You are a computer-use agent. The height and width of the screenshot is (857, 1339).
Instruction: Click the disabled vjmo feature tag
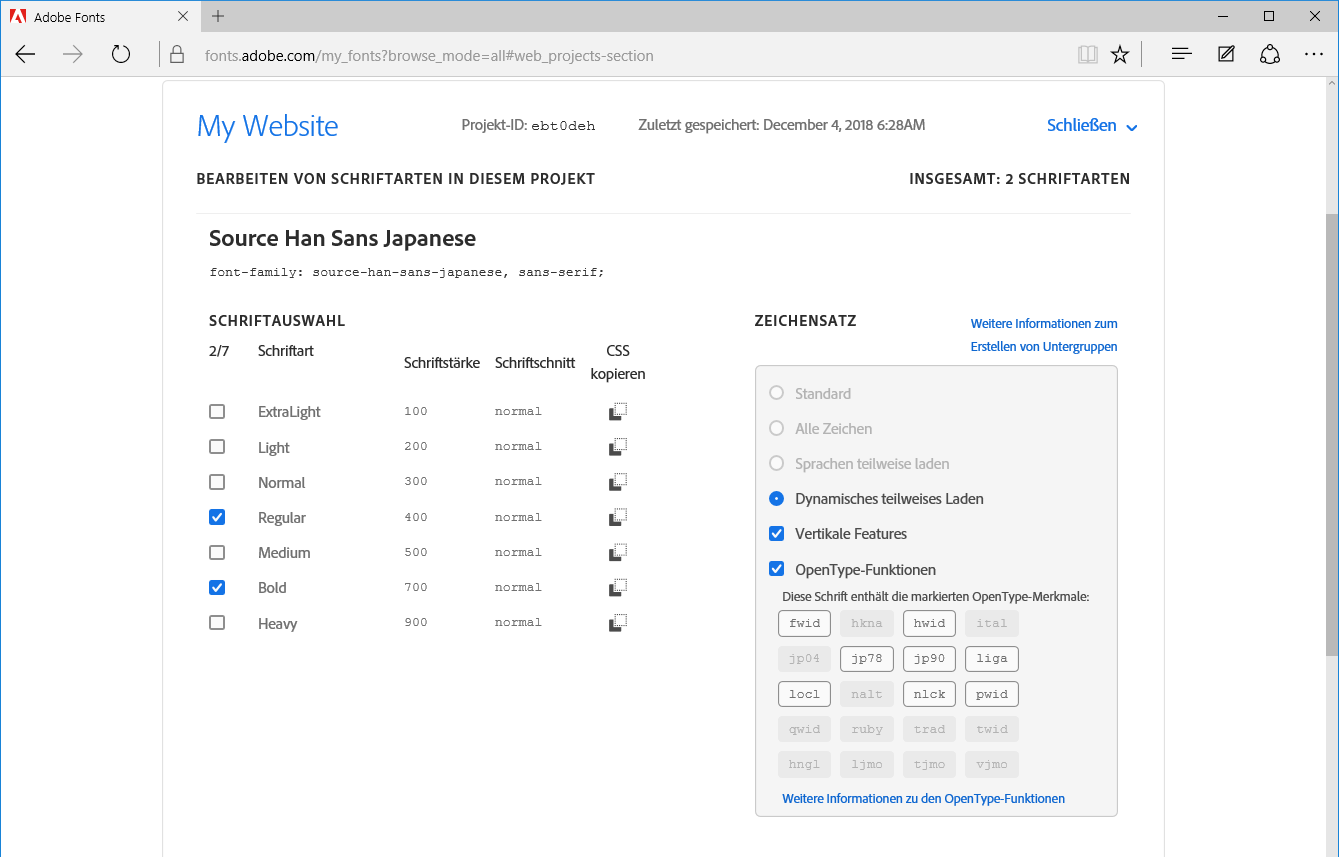coord(992,765)
